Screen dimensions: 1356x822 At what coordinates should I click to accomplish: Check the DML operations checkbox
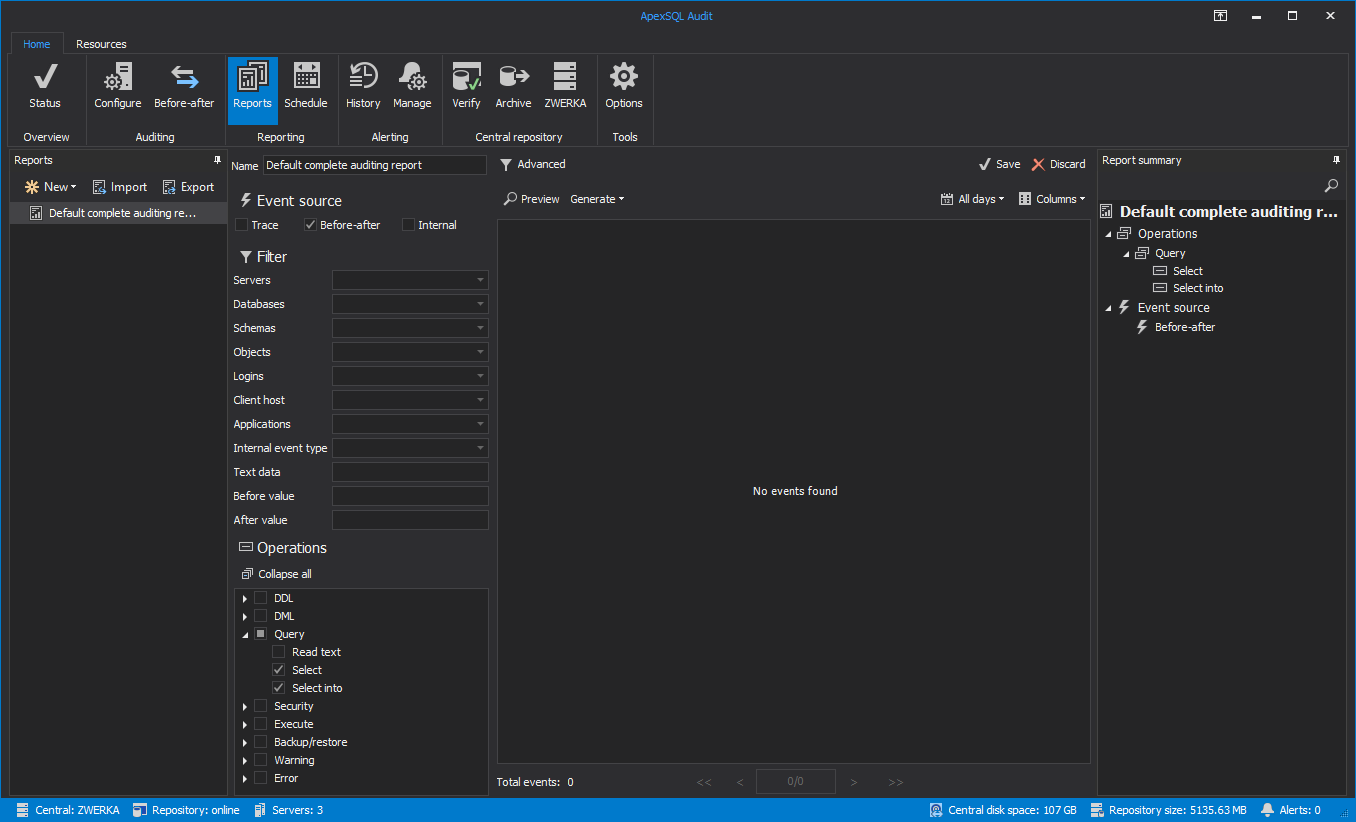(260, 616)
